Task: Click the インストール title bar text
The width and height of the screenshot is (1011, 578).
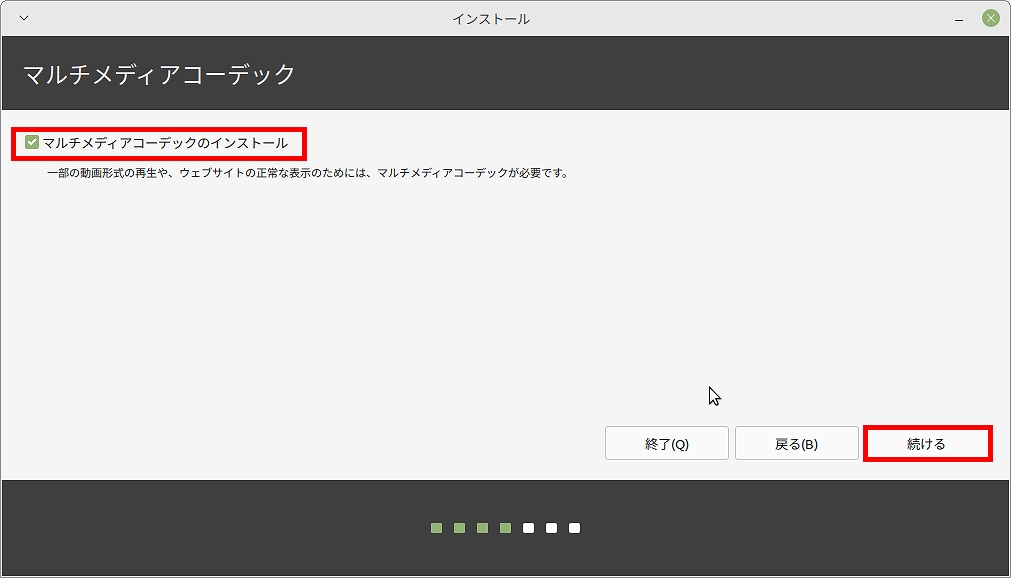Action: [x=491, y=19]
